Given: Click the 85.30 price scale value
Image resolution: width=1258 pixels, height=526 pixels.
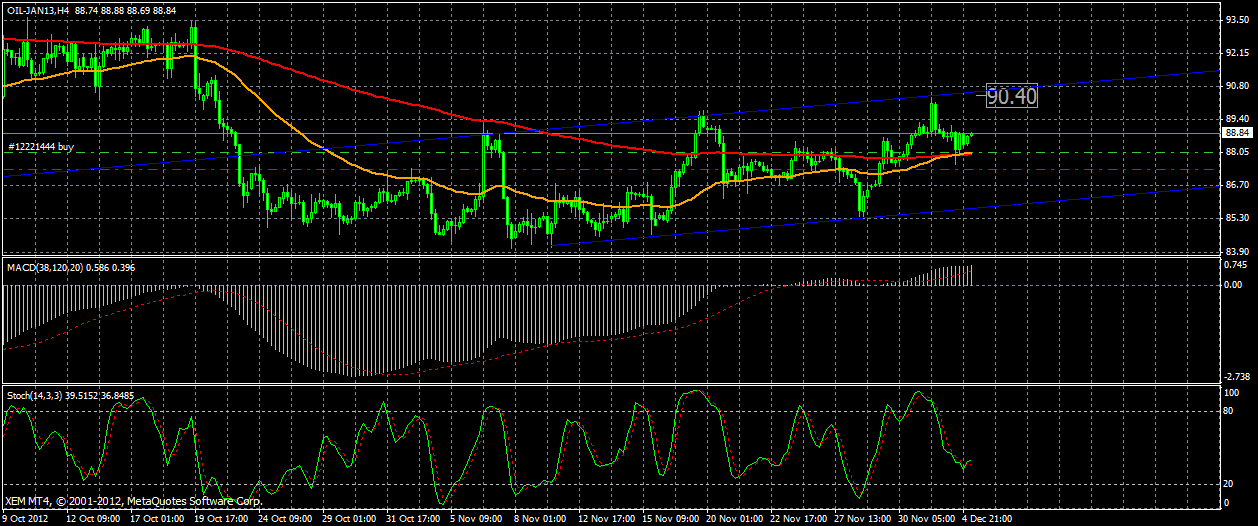Looking at the screenshot, I should pyautogui.click(x=1237, y=217).
